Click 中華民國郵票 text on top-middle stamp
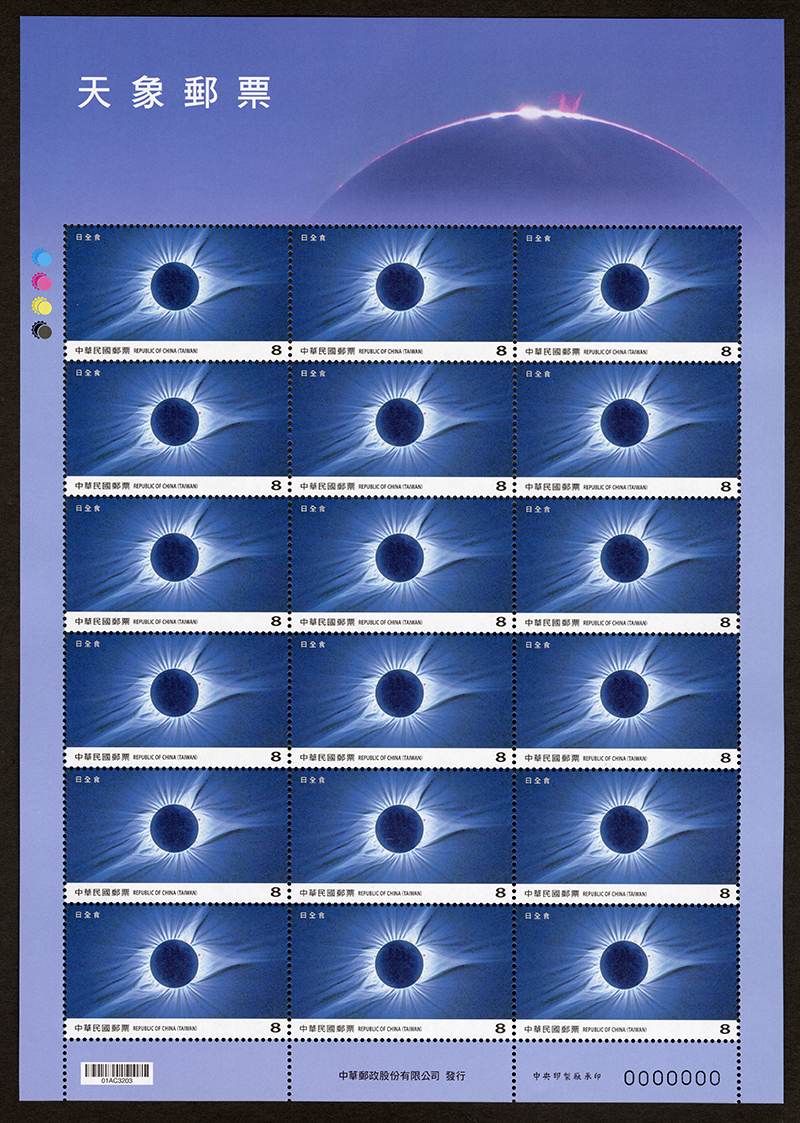Viewport: 800px width, 1123px height. [x=327, y=351]
